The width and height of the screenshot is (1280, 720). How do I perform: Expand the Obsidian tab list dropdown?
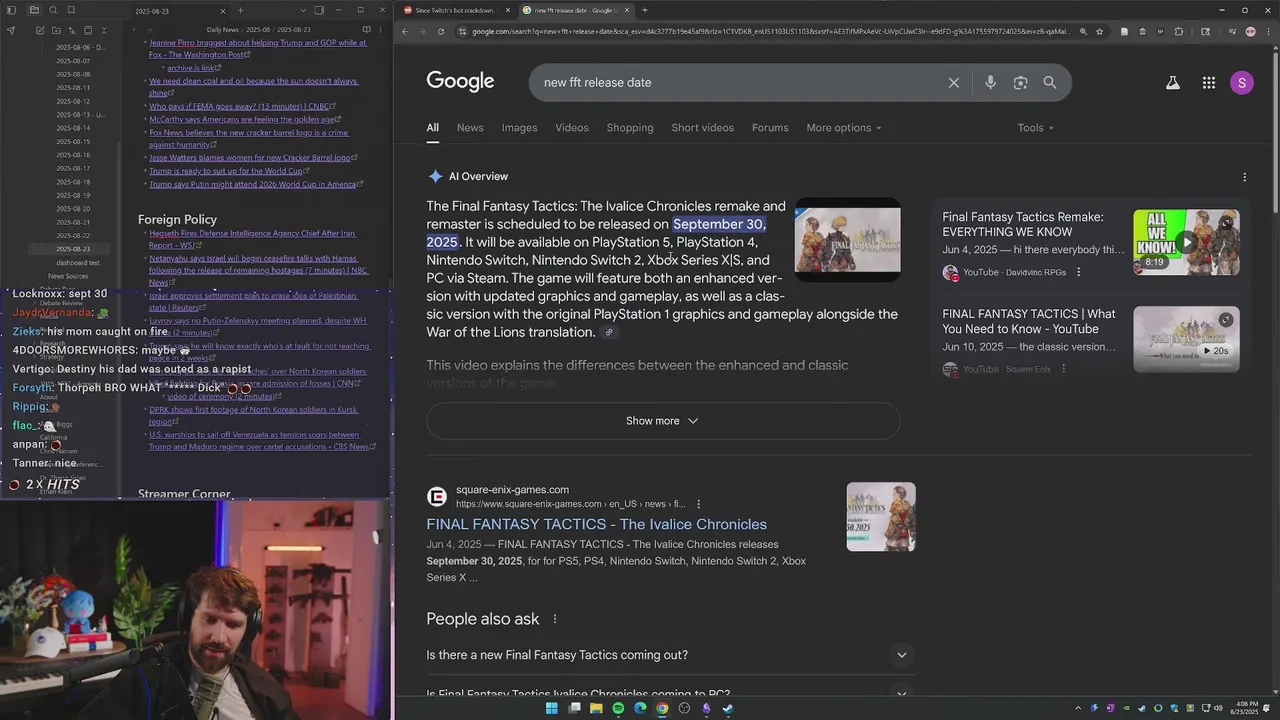coord(302,10)
